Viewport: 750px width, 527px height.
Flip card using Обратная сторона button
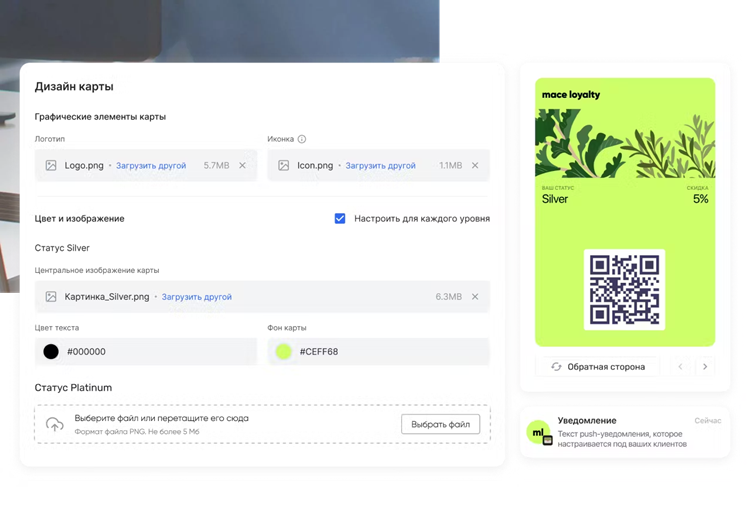(597, 367)
